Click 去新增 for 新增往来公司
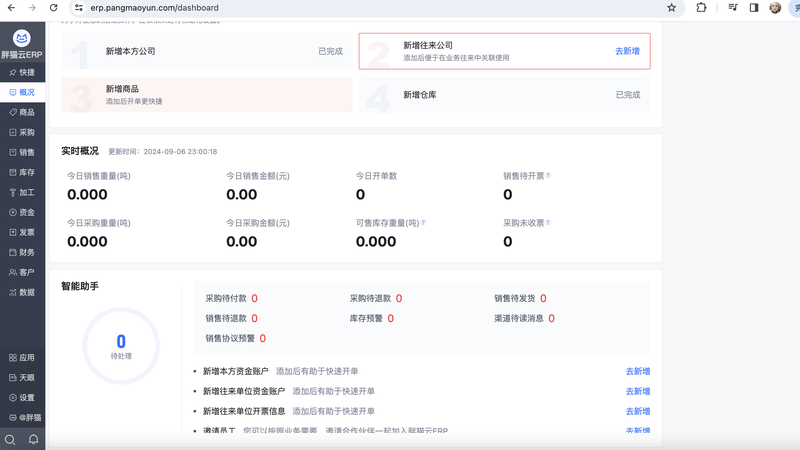This screenshot has height=450, width=800. [x=627, y=51]
